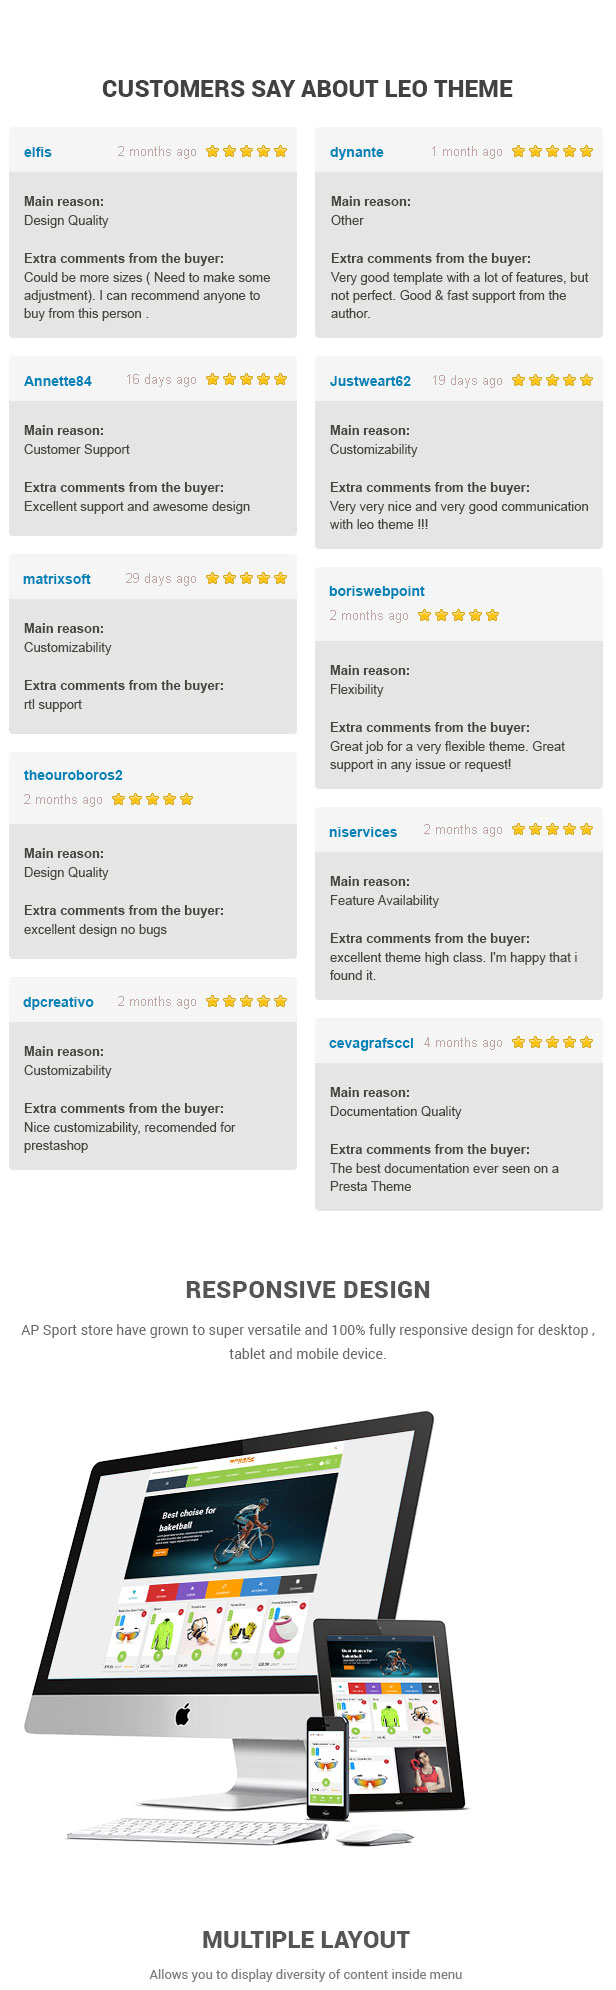Open boriswebpoint reviewer link
The height and width of the screenshot is (1990, 616).
377,591
